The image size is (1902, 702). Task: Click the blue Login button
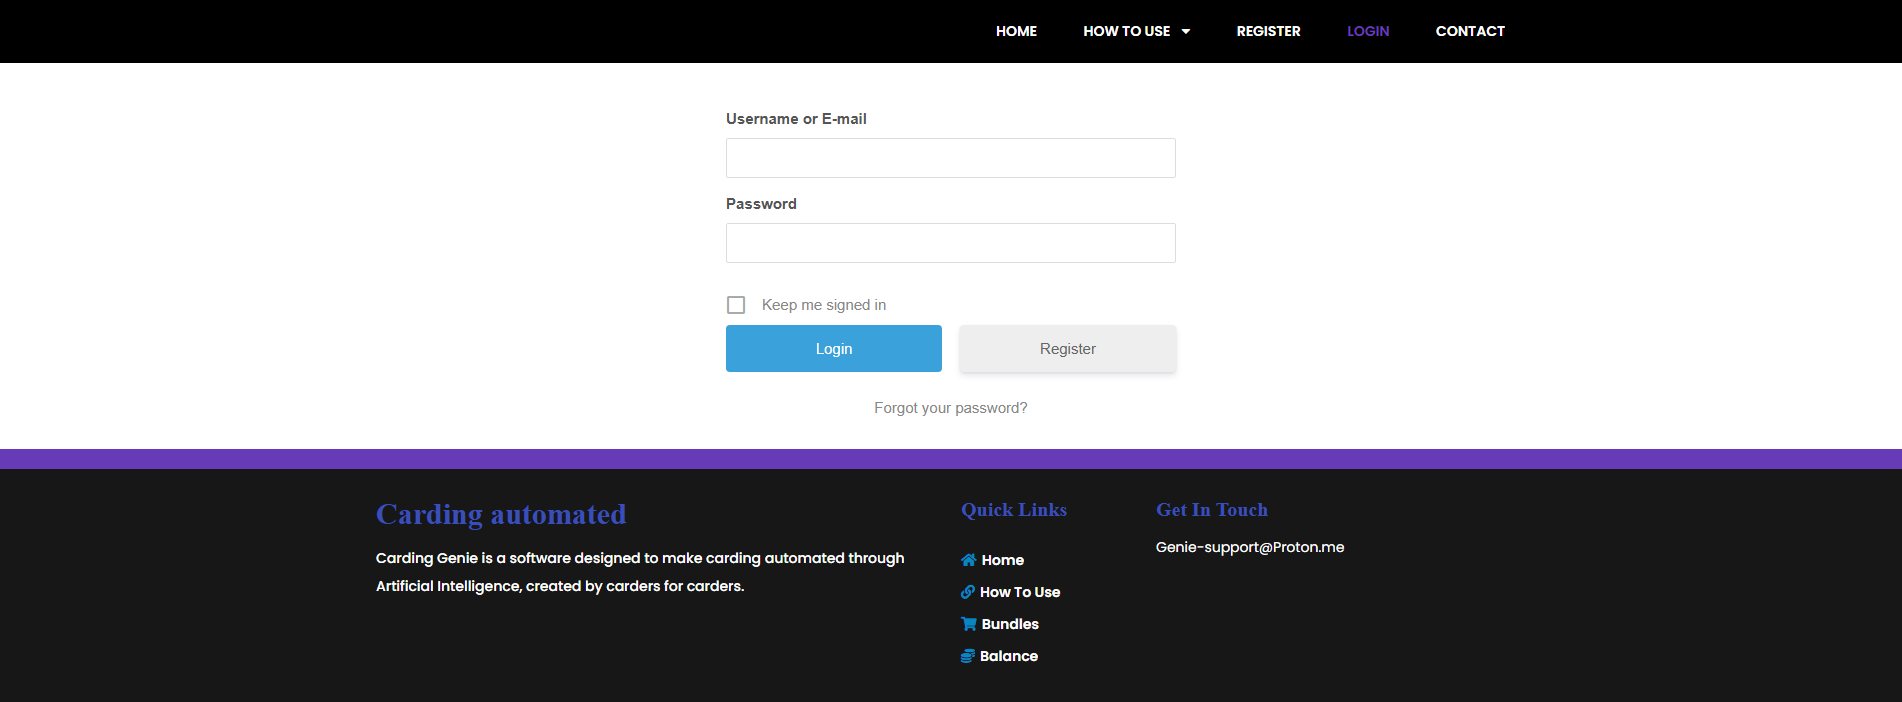click(834, 348)
